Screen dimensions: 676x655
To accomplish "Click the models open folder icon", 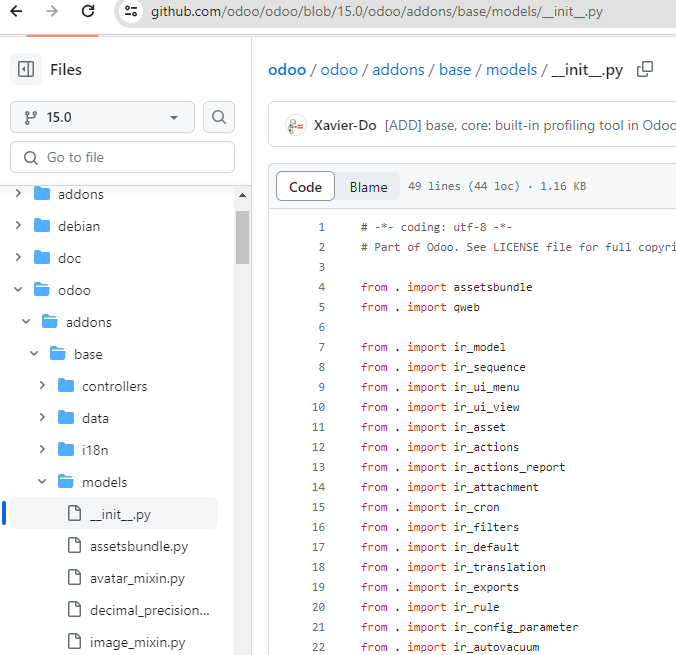I will tap(66, 481).
